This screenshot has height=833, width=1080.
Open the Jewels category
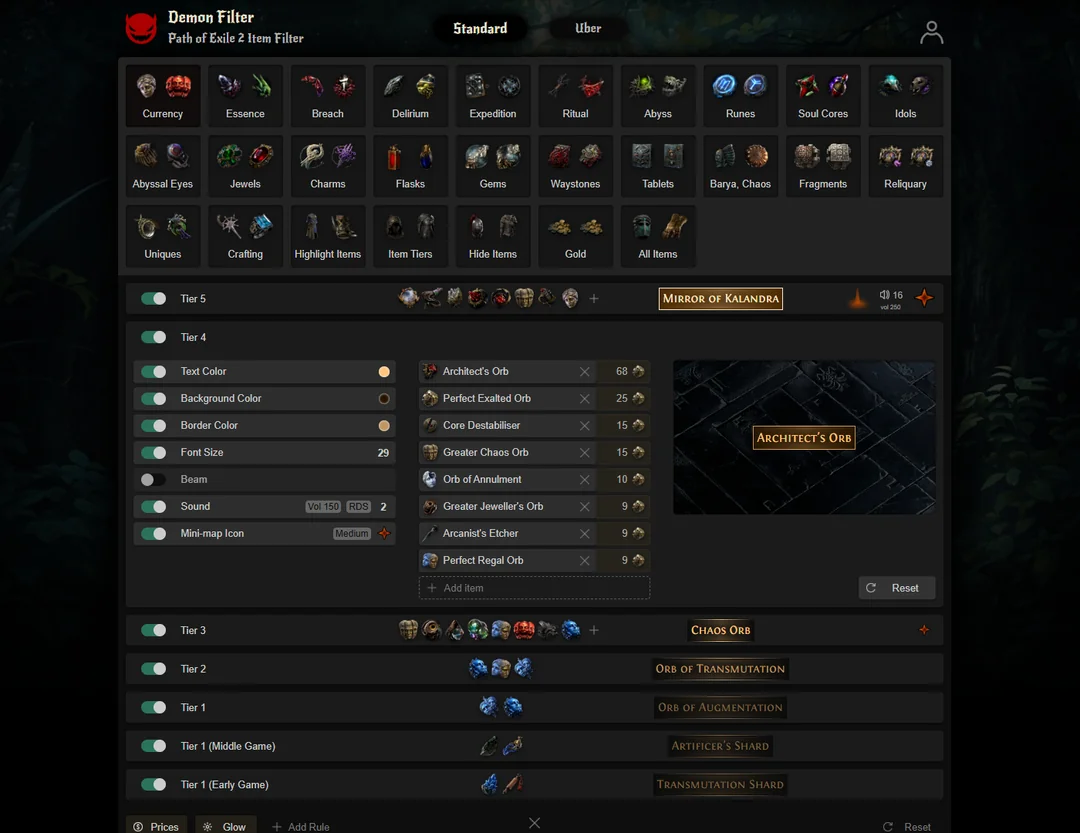(245, 166)
